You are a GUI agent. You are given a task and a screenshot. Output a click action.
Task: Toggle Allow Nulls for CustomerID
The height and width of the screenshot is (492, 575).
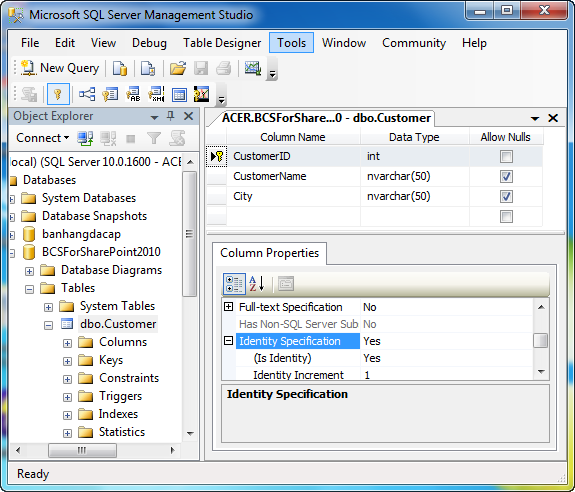point(506,157)
